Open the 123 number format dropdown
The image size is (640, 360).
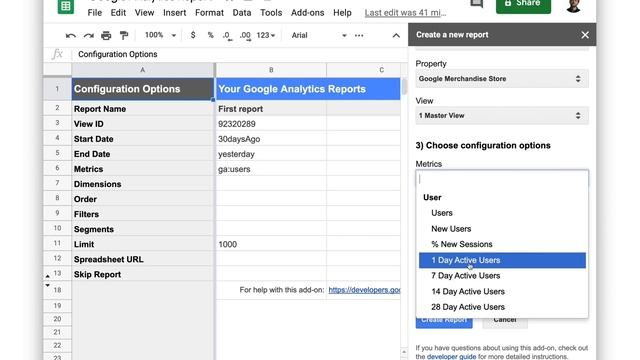(266, 35)
